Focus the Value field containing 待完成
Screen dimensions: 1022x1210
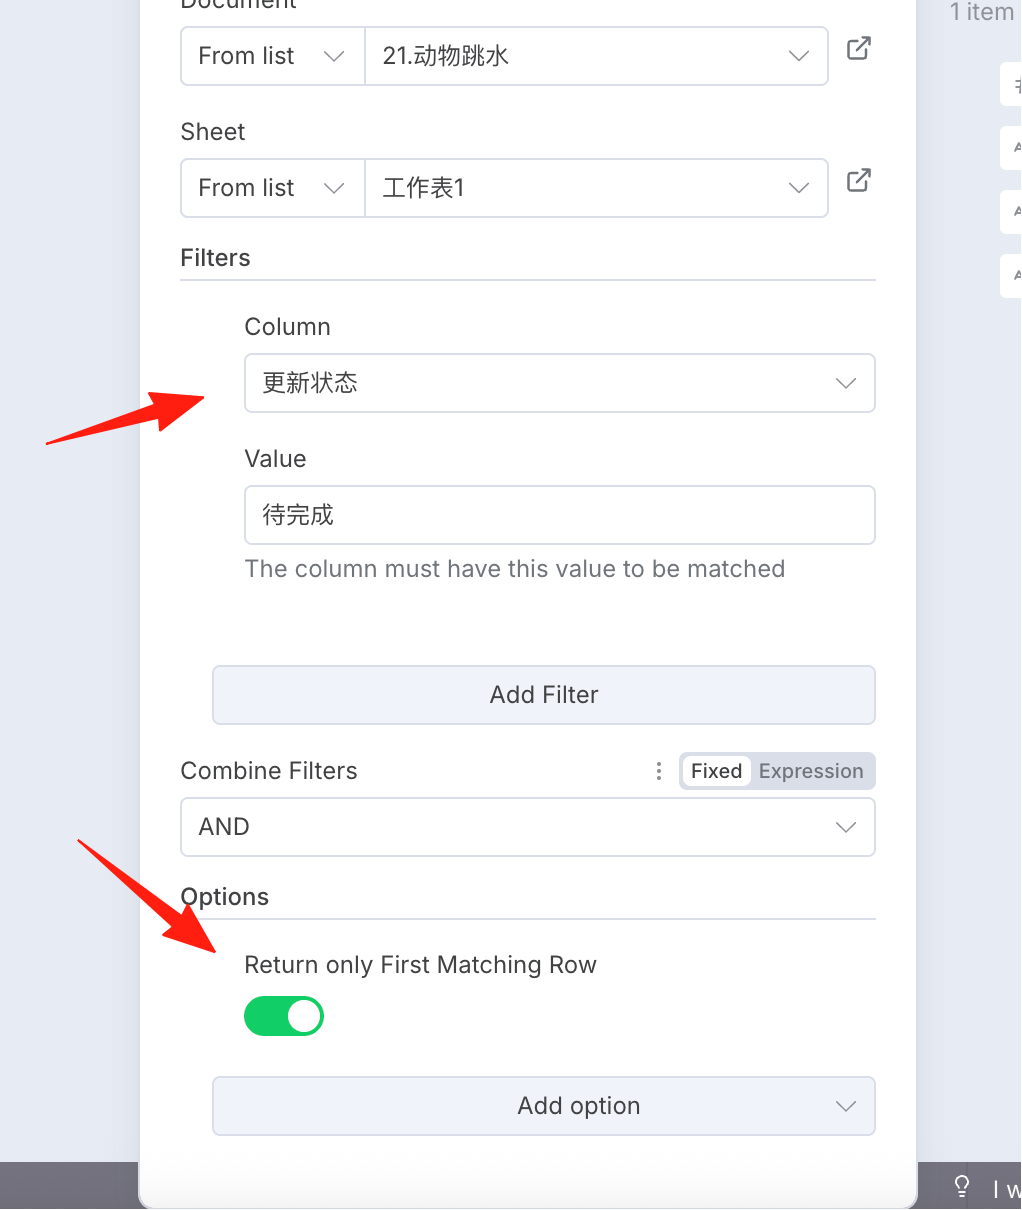pyautogui.click(x=560, y=515)
